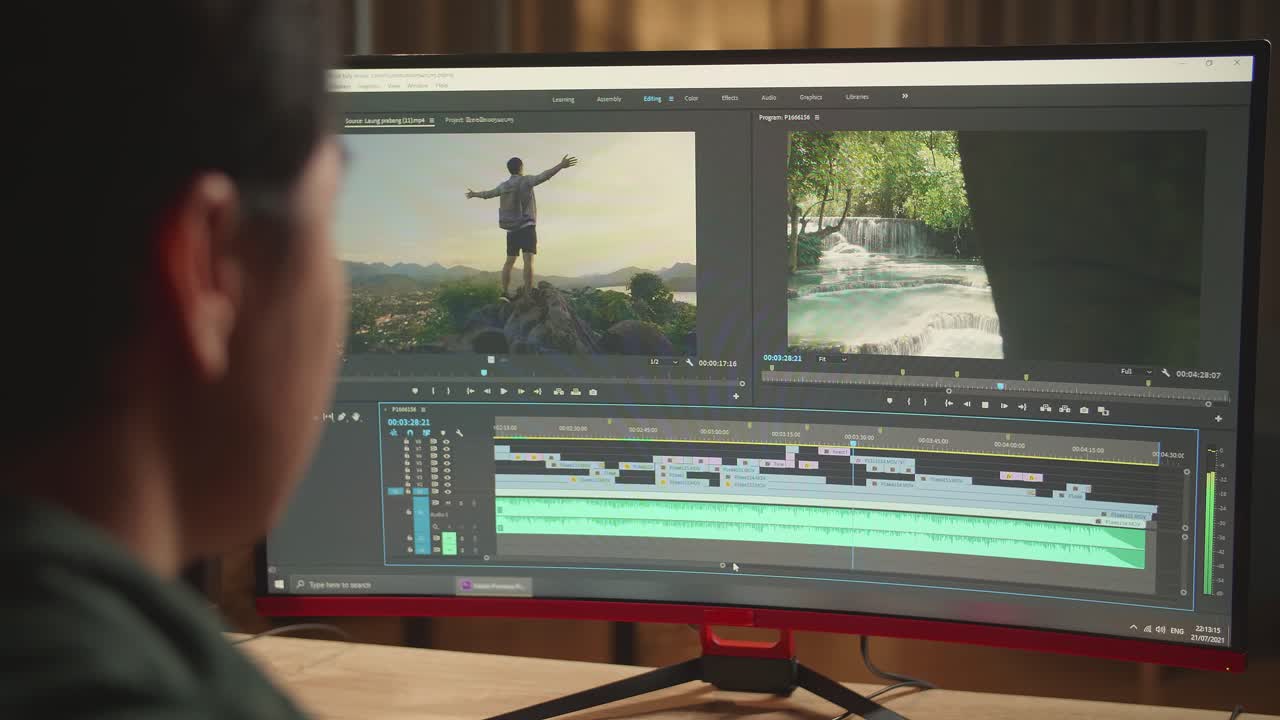Click the Insert icon below the Source monitor
Viewport: 1280px width, 720px height.
click(557, 390)
